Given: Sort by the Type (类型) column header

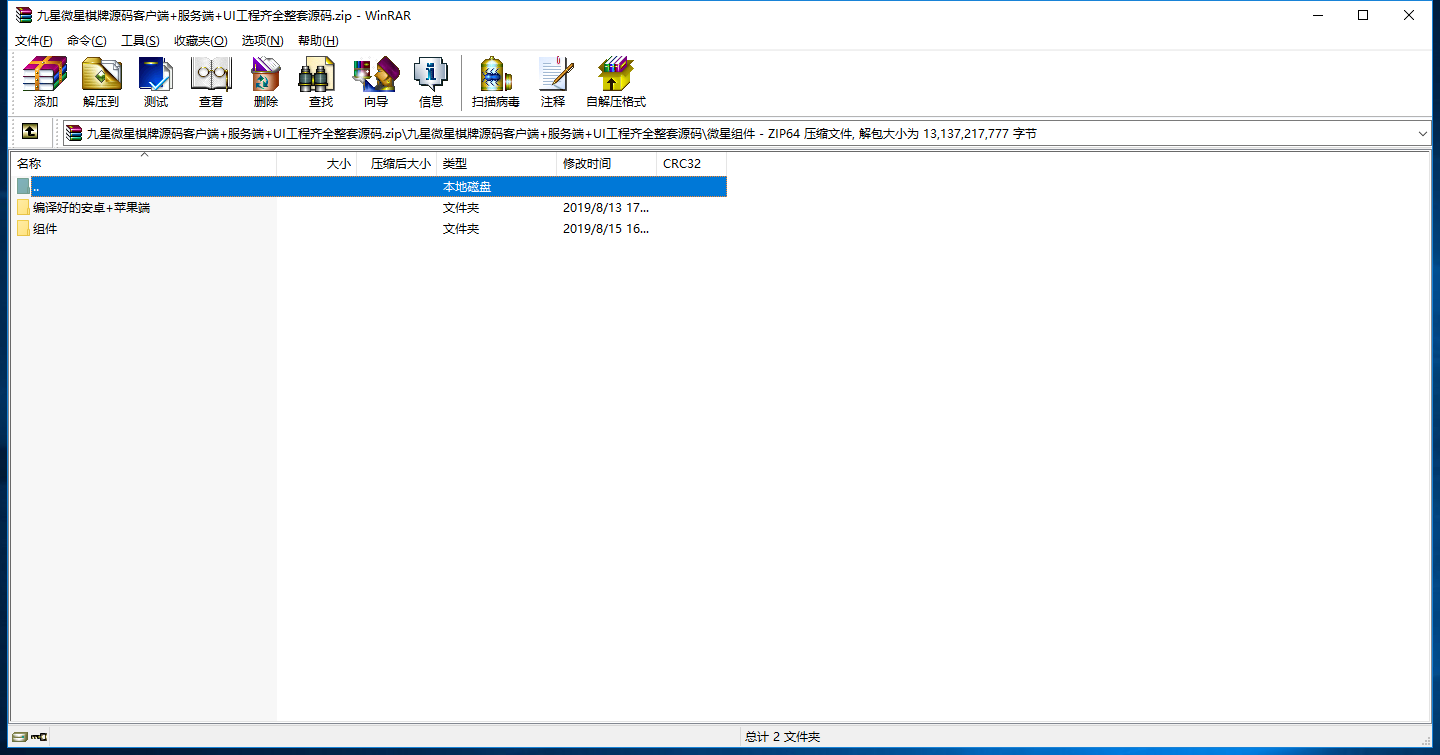Looking at the screenshot, I should (x=497, y=164).
